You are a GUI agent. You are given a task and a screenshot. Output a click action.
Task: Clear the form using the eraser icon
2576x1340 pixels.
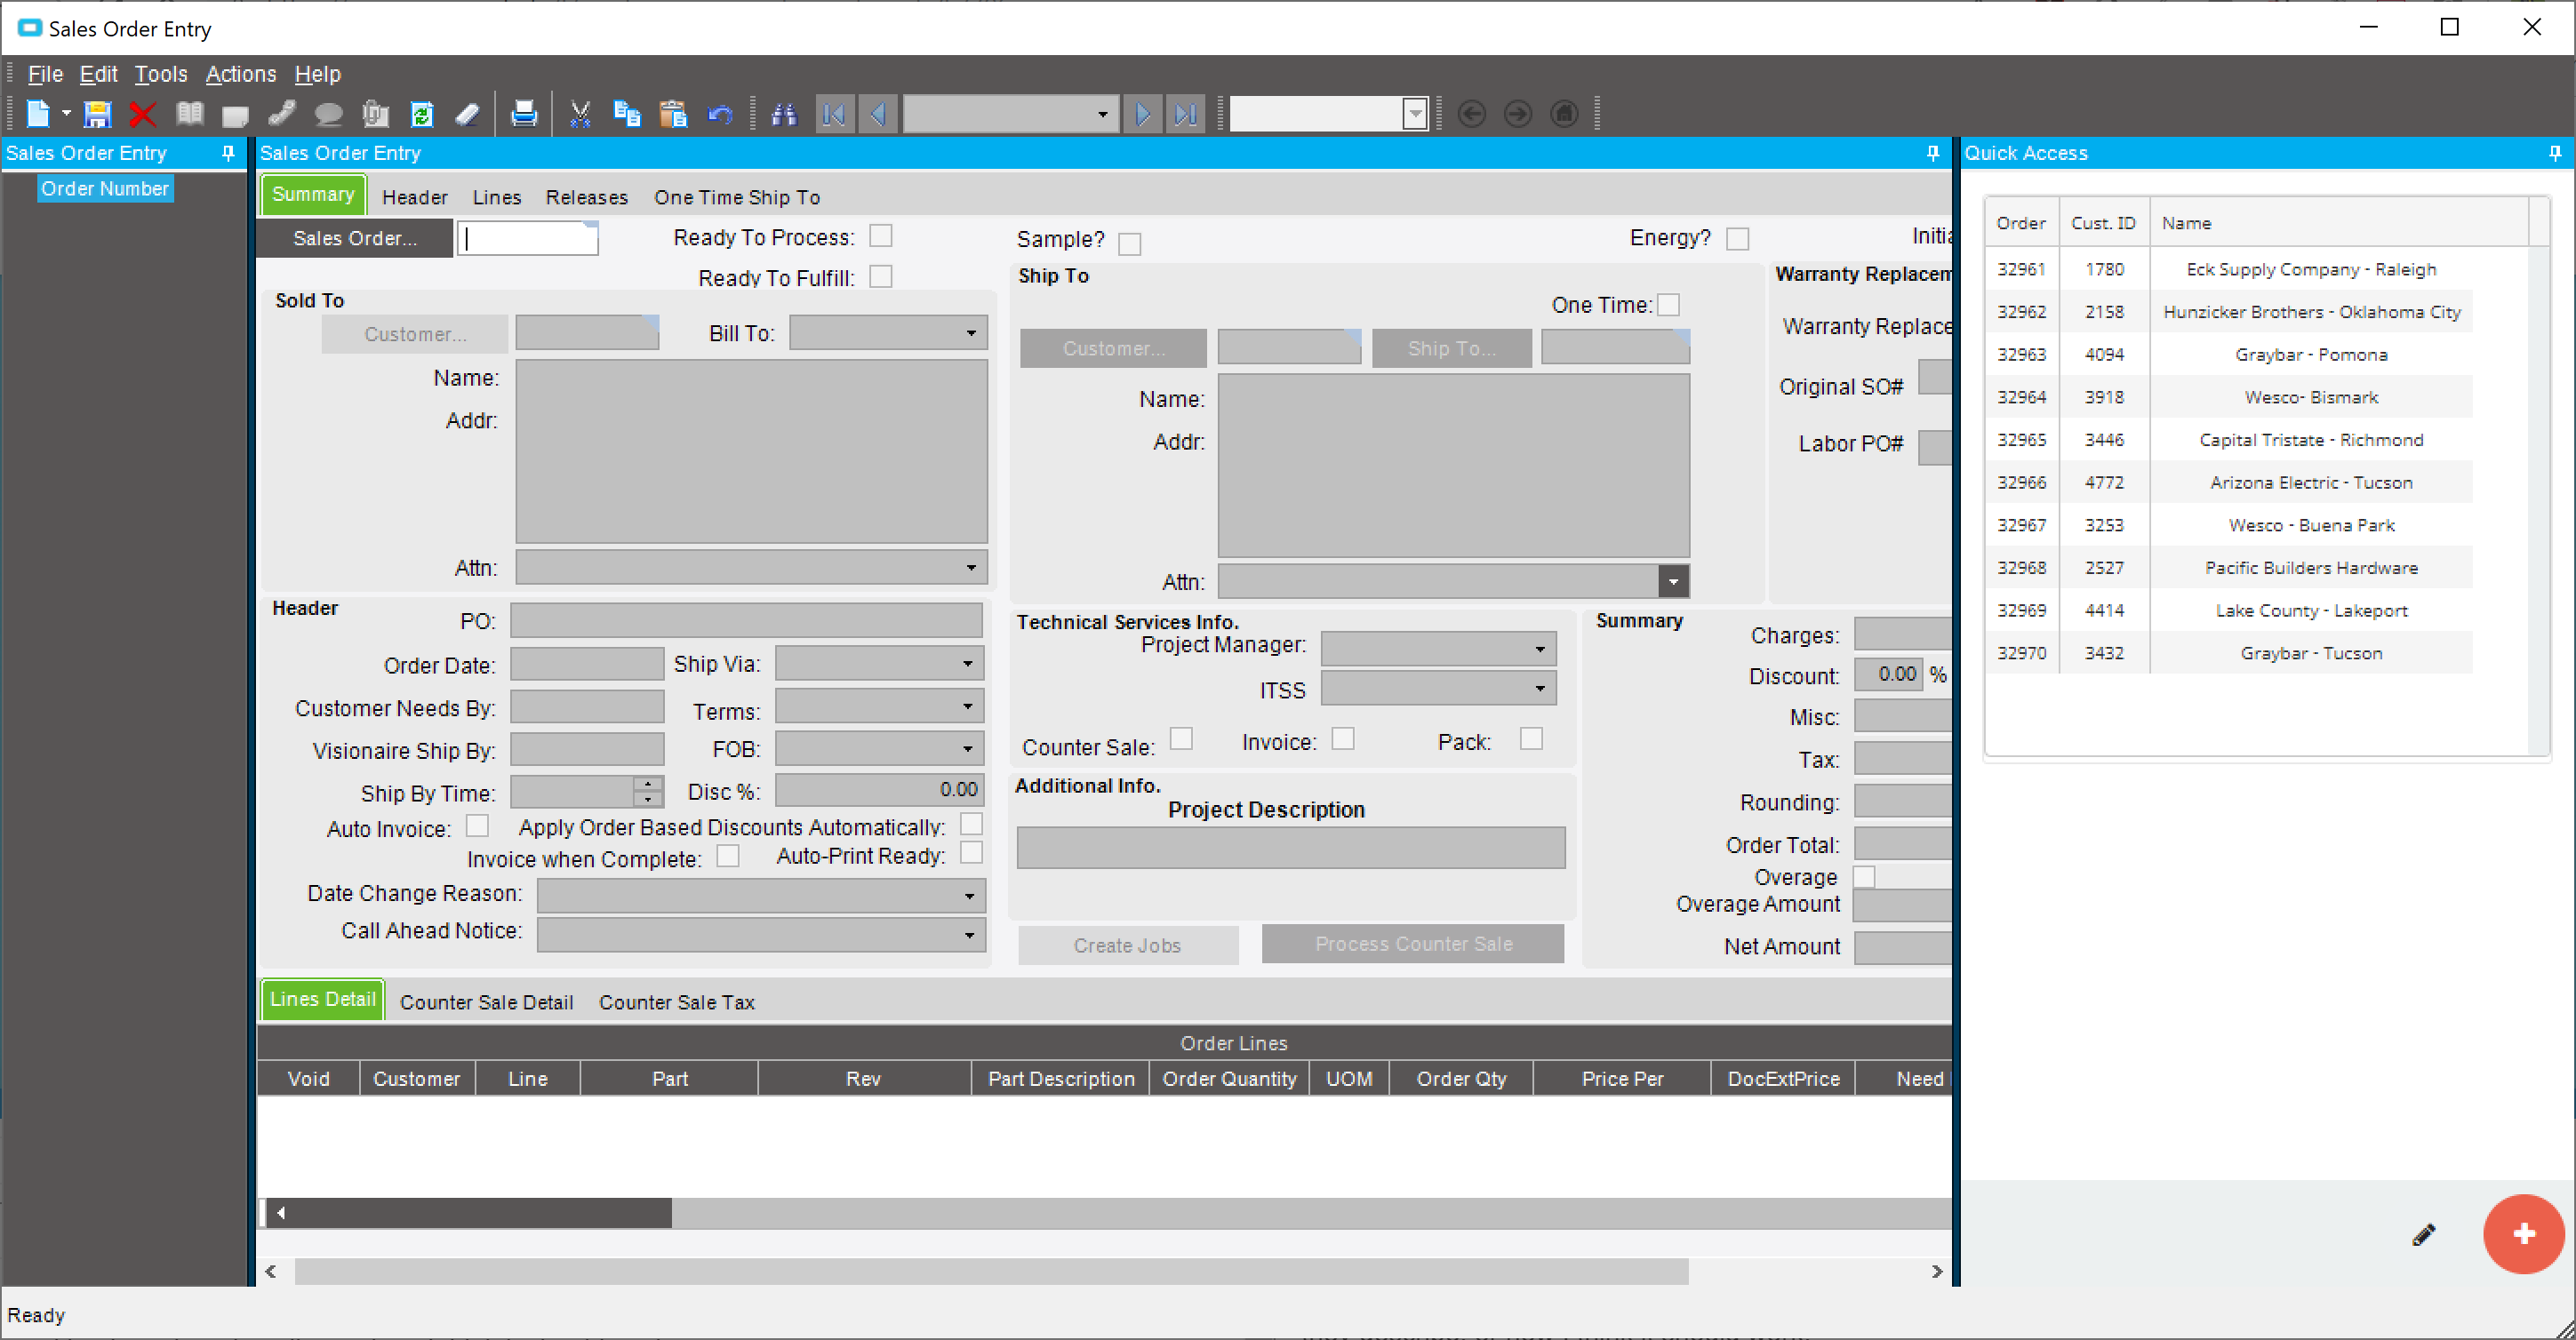pyautogui.click(x=468, y=114)
